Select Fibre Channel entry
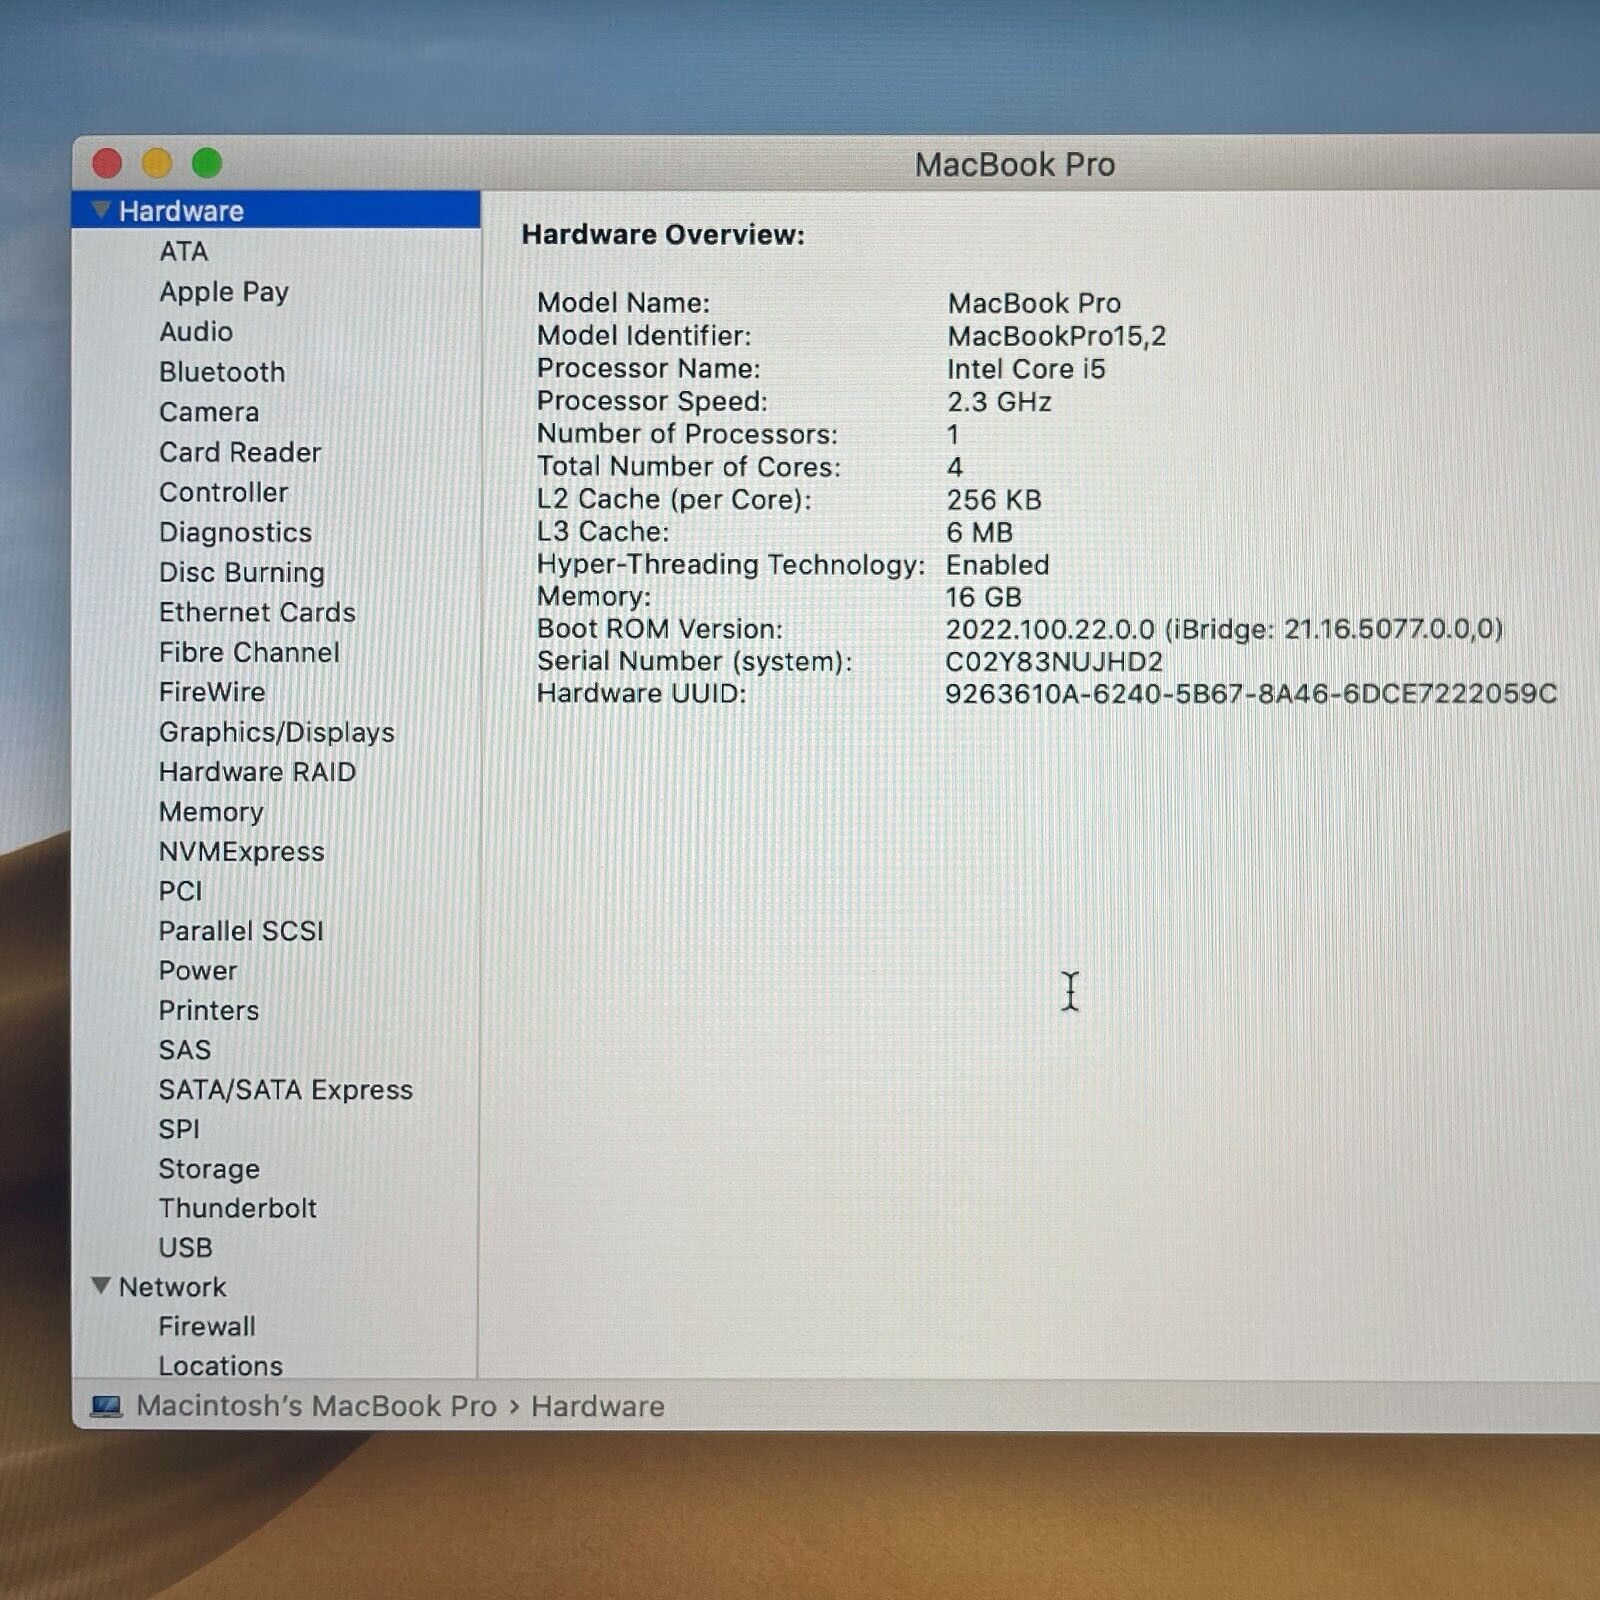Viewport: 1600px width, 1600px height. [x=249, y=651]
